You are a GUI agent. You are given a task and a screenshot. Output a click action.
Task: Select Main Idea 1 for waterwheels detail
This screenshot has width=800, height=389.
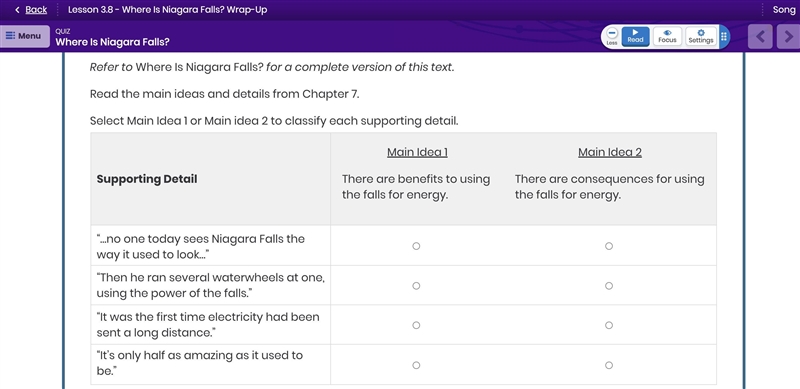click(416, 286)
